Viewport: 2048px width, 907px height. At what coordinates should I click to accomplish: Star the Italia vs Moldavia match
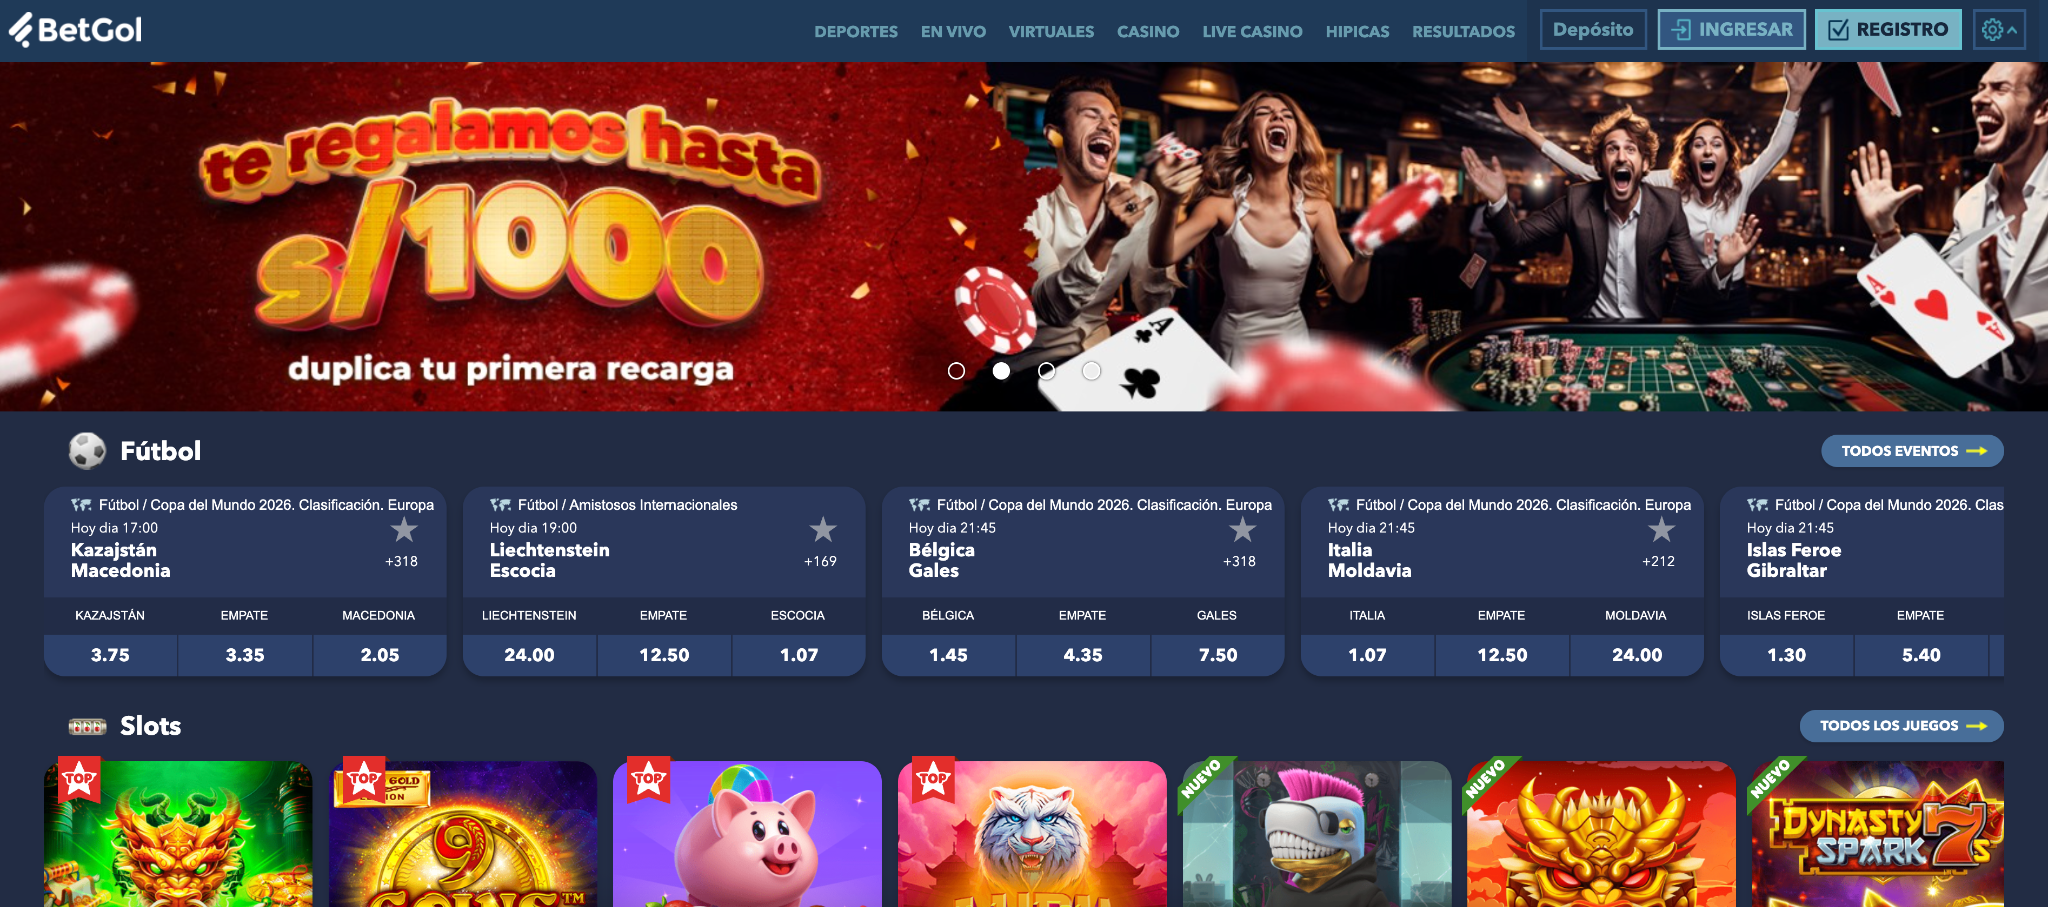(x=1660, y=529)
